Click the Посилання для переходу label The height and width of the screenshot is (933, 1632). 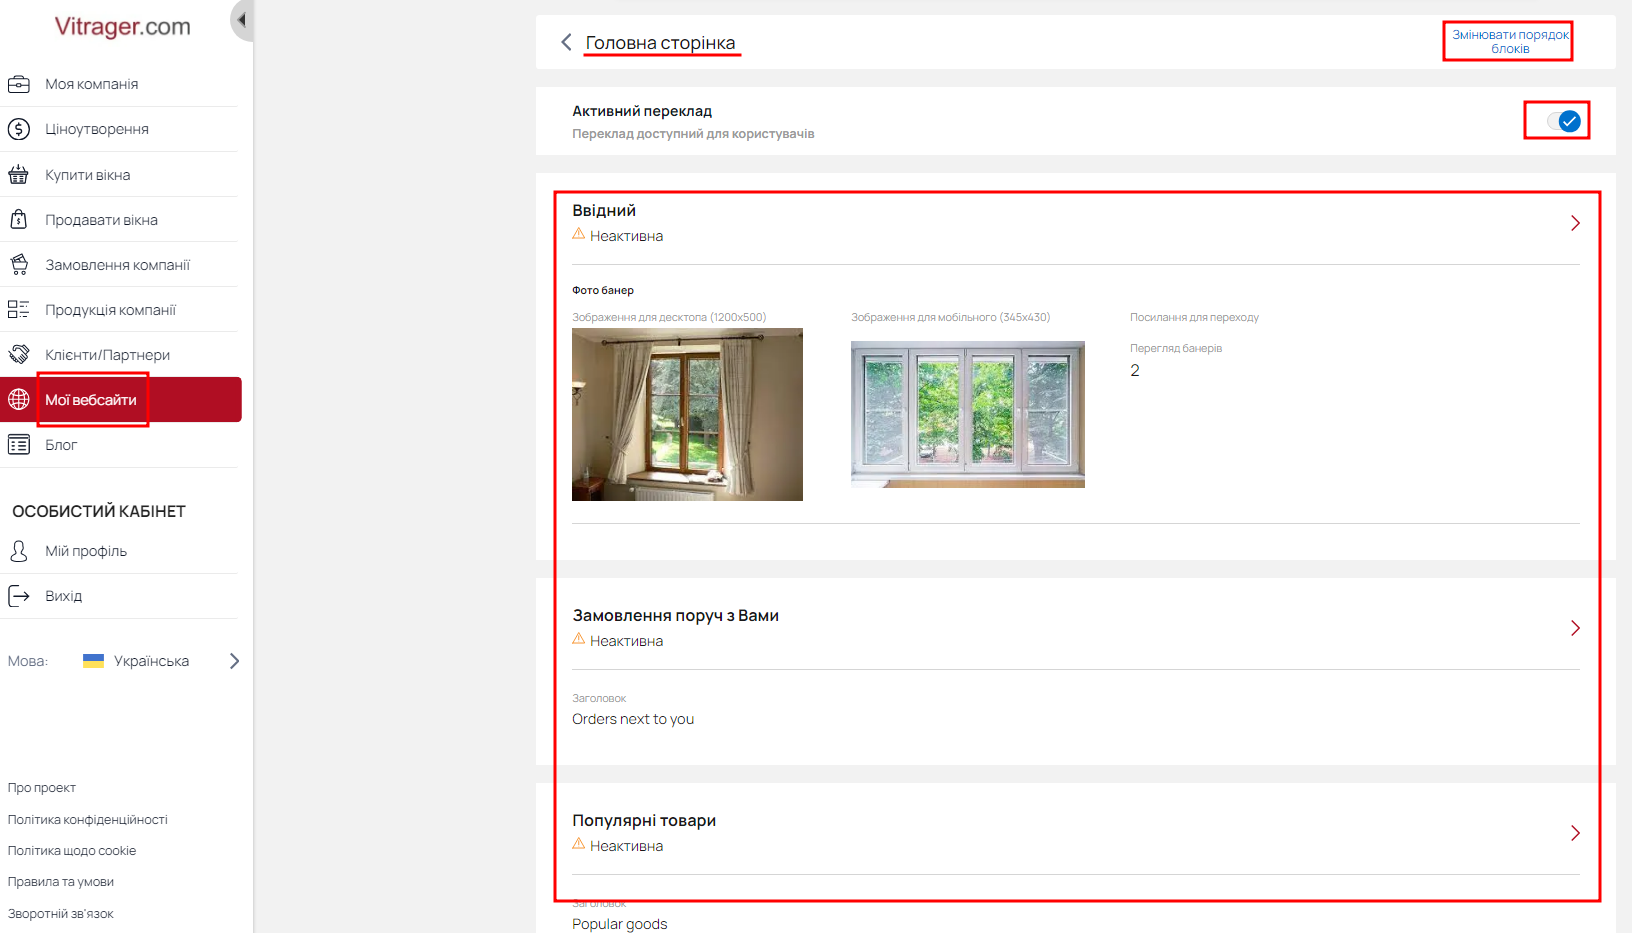[x=1194, y=317]
